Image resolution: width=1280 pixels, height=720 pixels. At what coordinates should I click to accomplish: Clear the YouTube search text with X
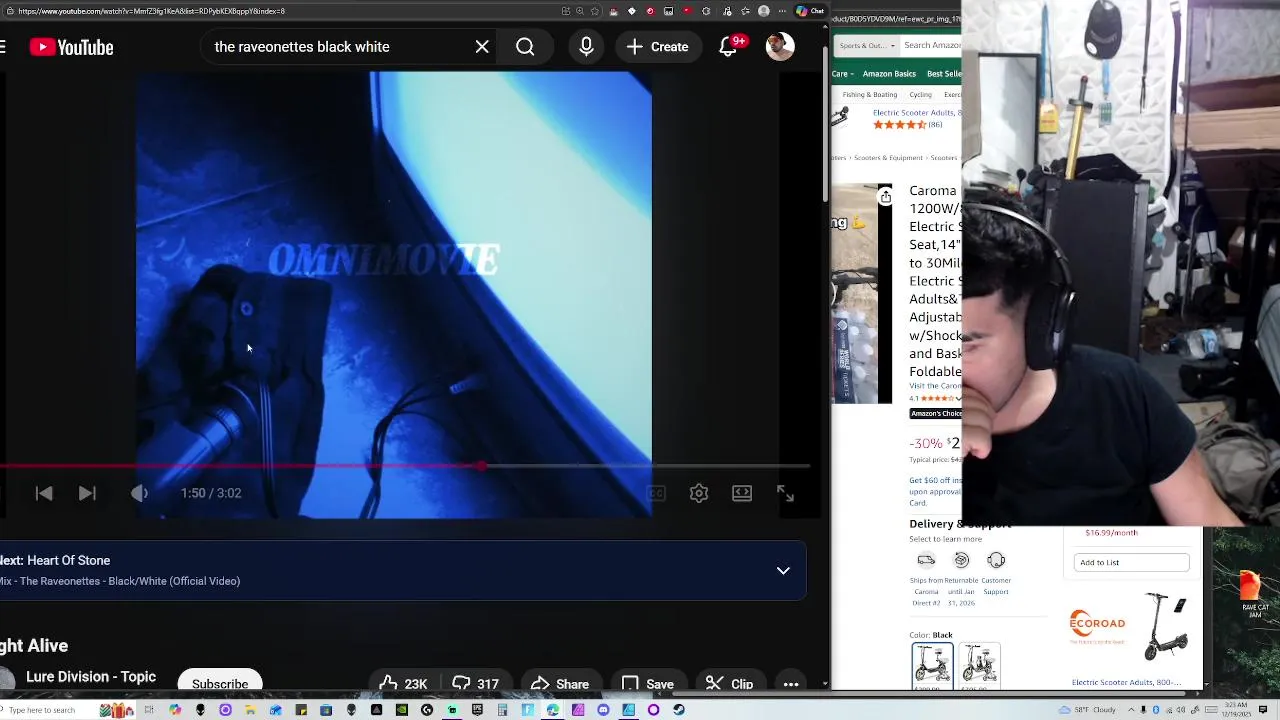(x=482, y=47)
